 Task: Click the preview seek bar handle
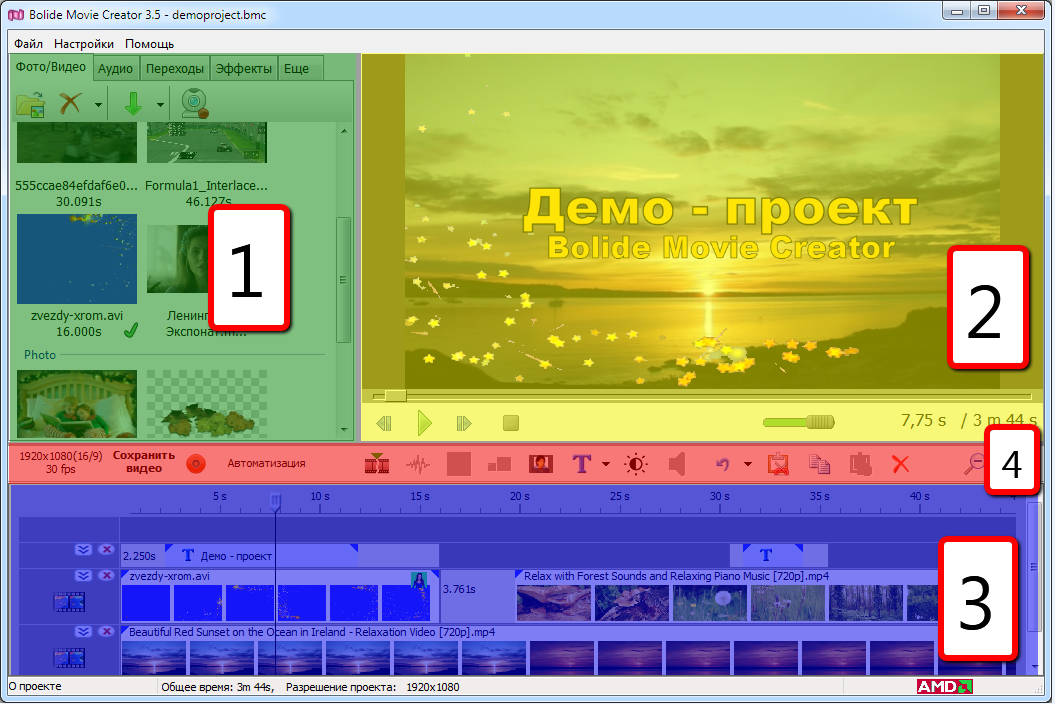pyautogui.click(x=395, y=395)
